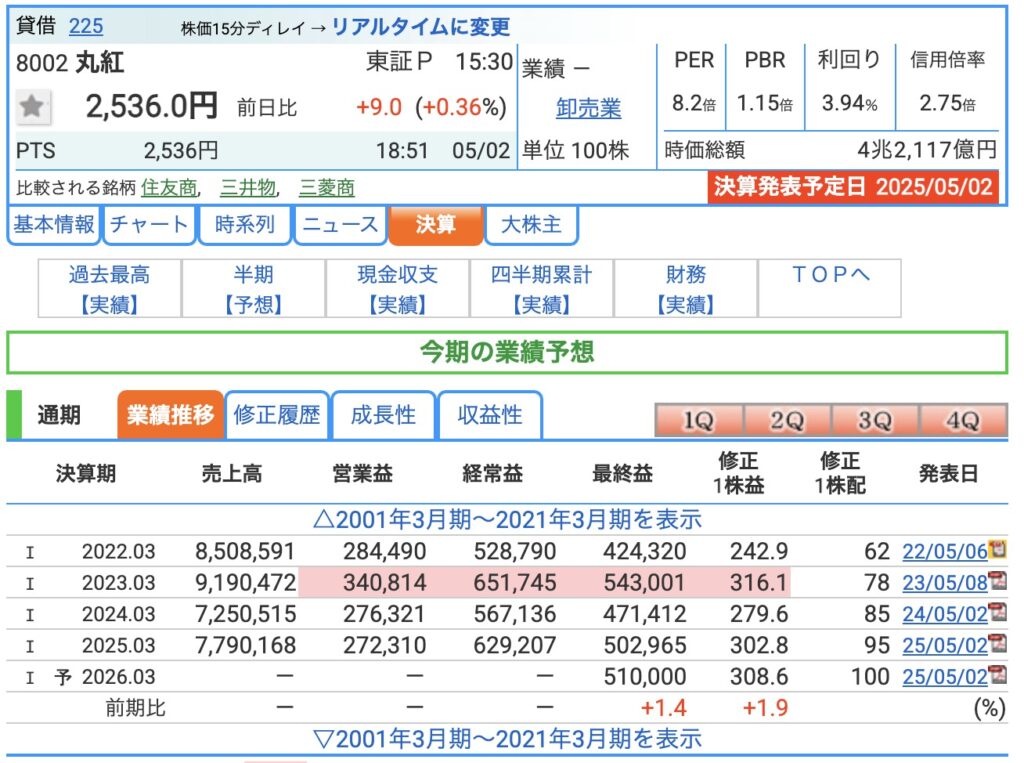Image resolution: width=1024 pixels, height=763 pixels.
Task: Open the 卸売業 sector link
Action: coord(588,108)
